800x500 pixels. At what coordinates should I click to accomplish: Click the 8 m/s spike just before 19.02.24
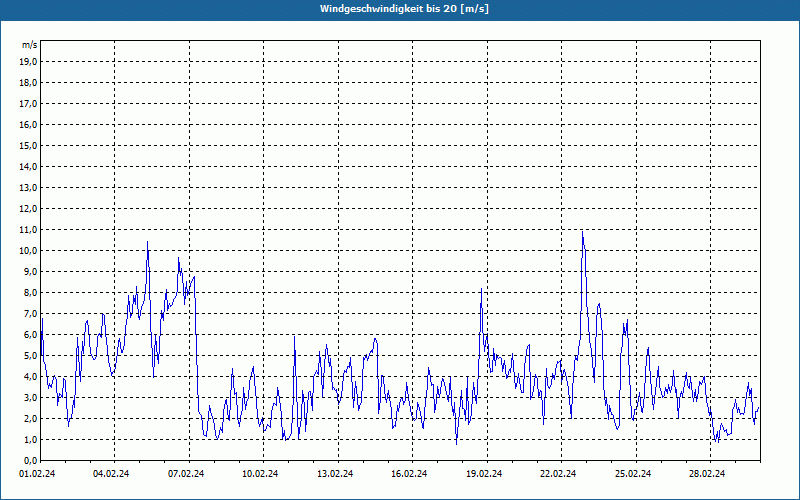(x=481, y=289)
